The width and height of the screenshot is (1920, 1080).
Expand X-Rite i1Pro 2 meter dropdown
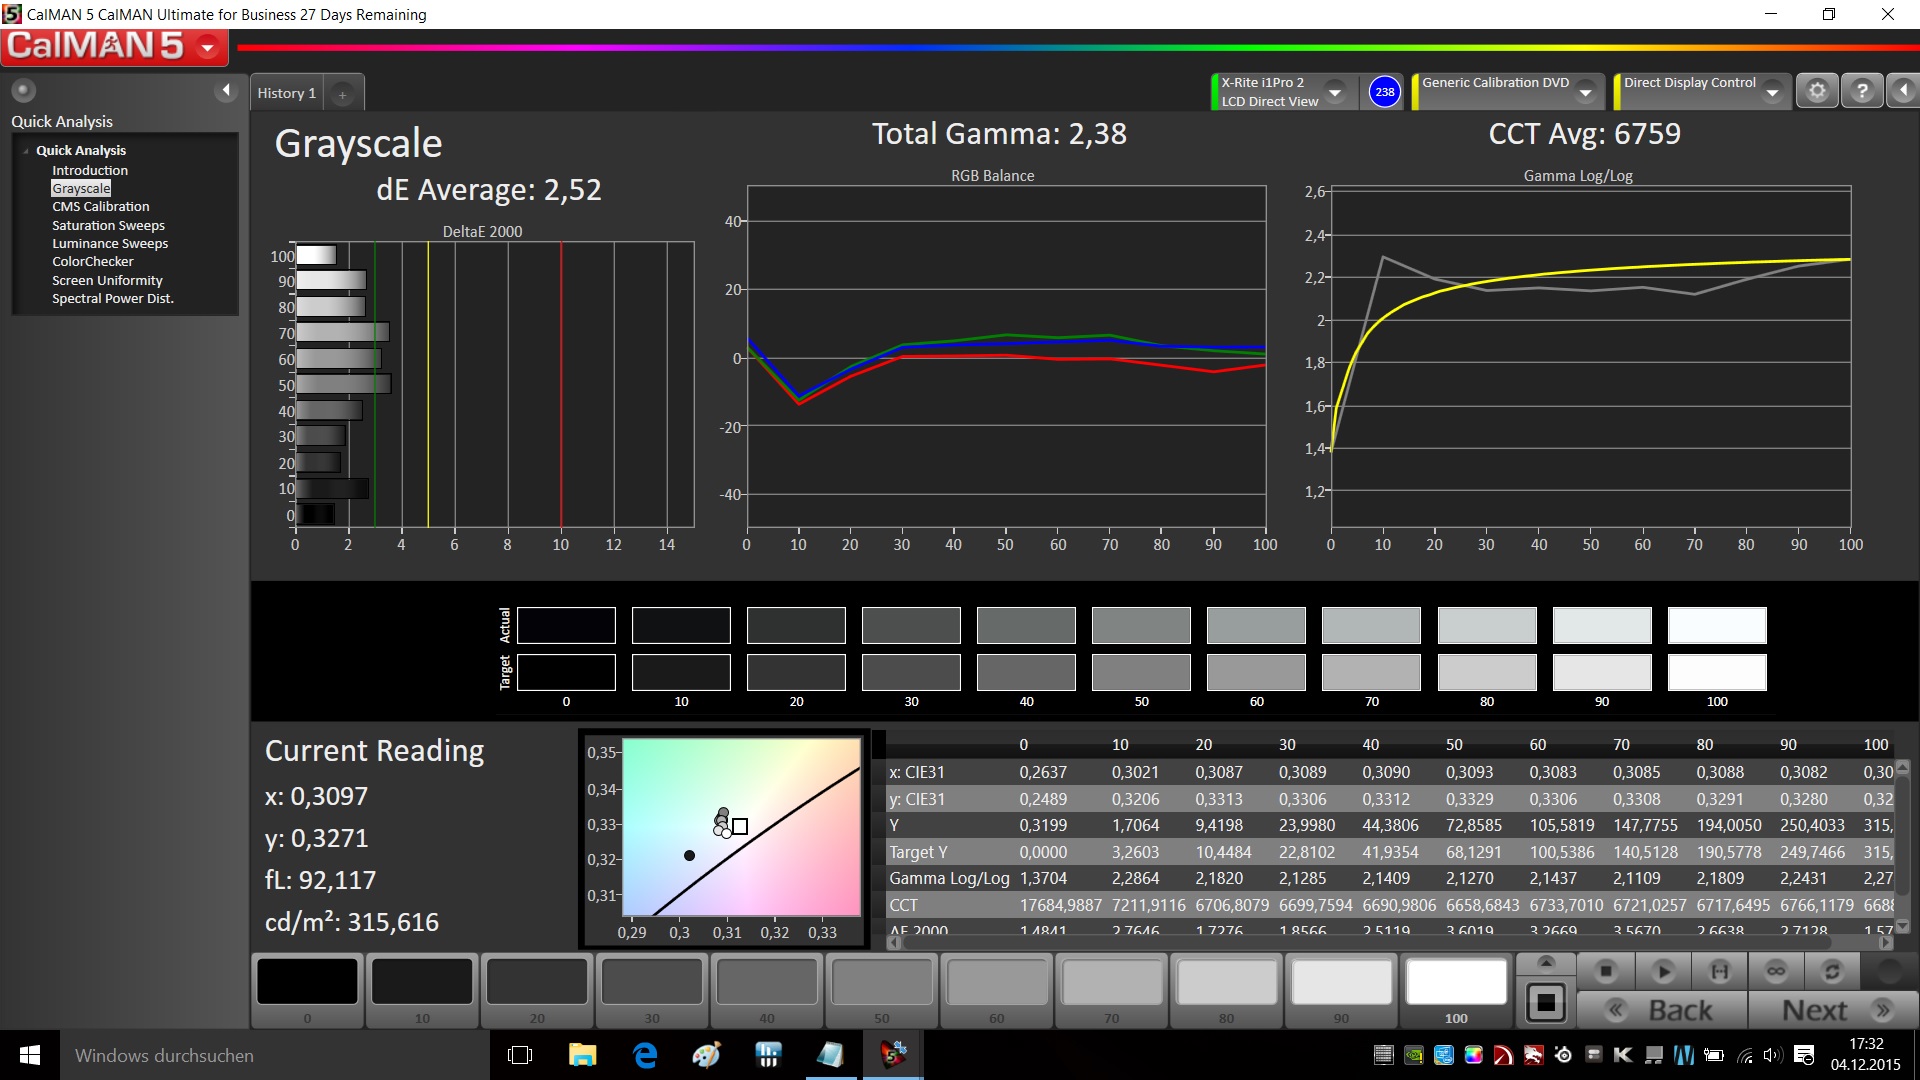tap(1335, 92)
